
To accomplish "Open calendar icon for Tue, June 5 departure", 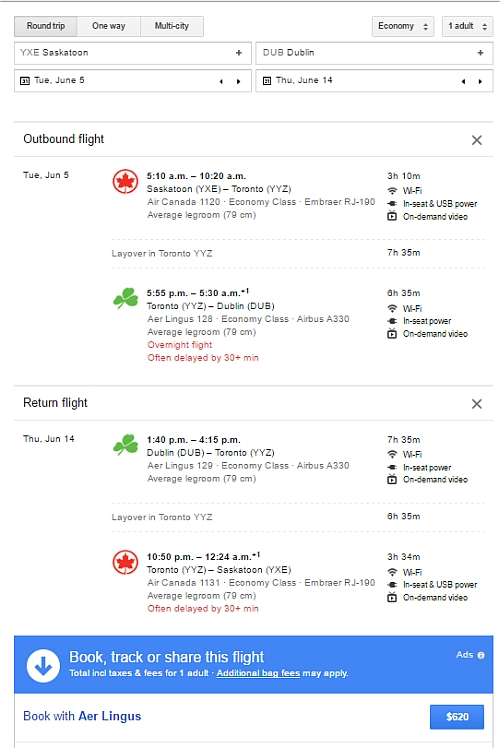I will click(x=24, y=81).
